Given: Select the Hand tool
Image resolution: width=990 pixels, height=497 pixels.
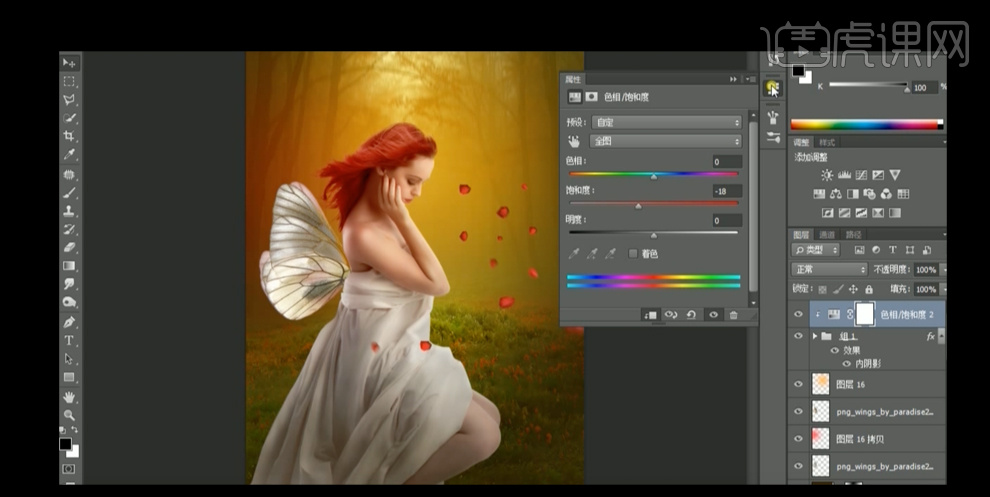Looking at the screenshot, I should pyautogui.click(x=69, y=396).
